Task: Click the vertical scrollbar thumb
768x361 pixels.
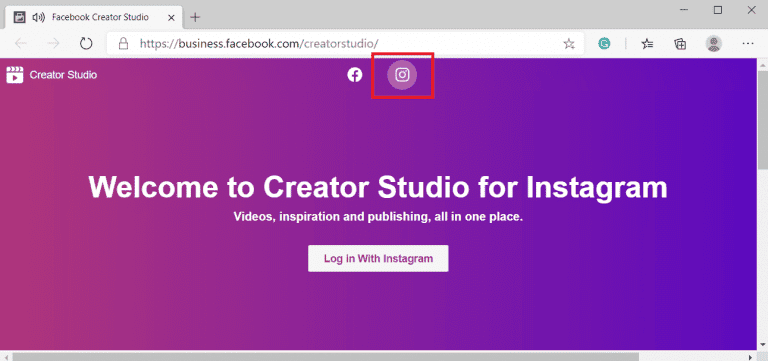Action: pos(763,120)
